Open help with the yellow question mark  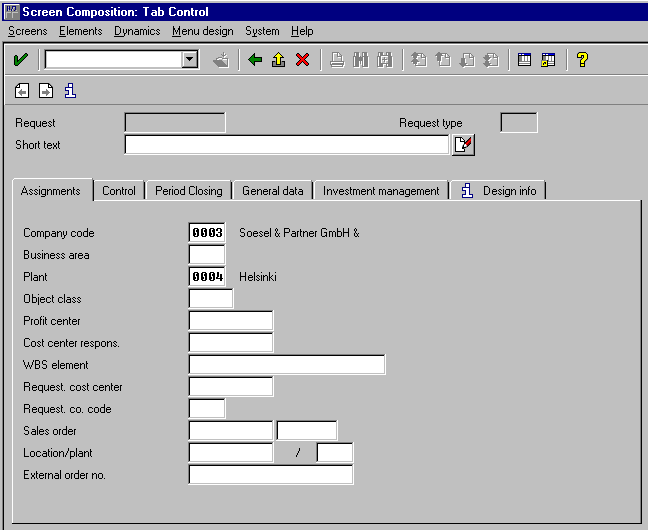click(x=582, y=60)
